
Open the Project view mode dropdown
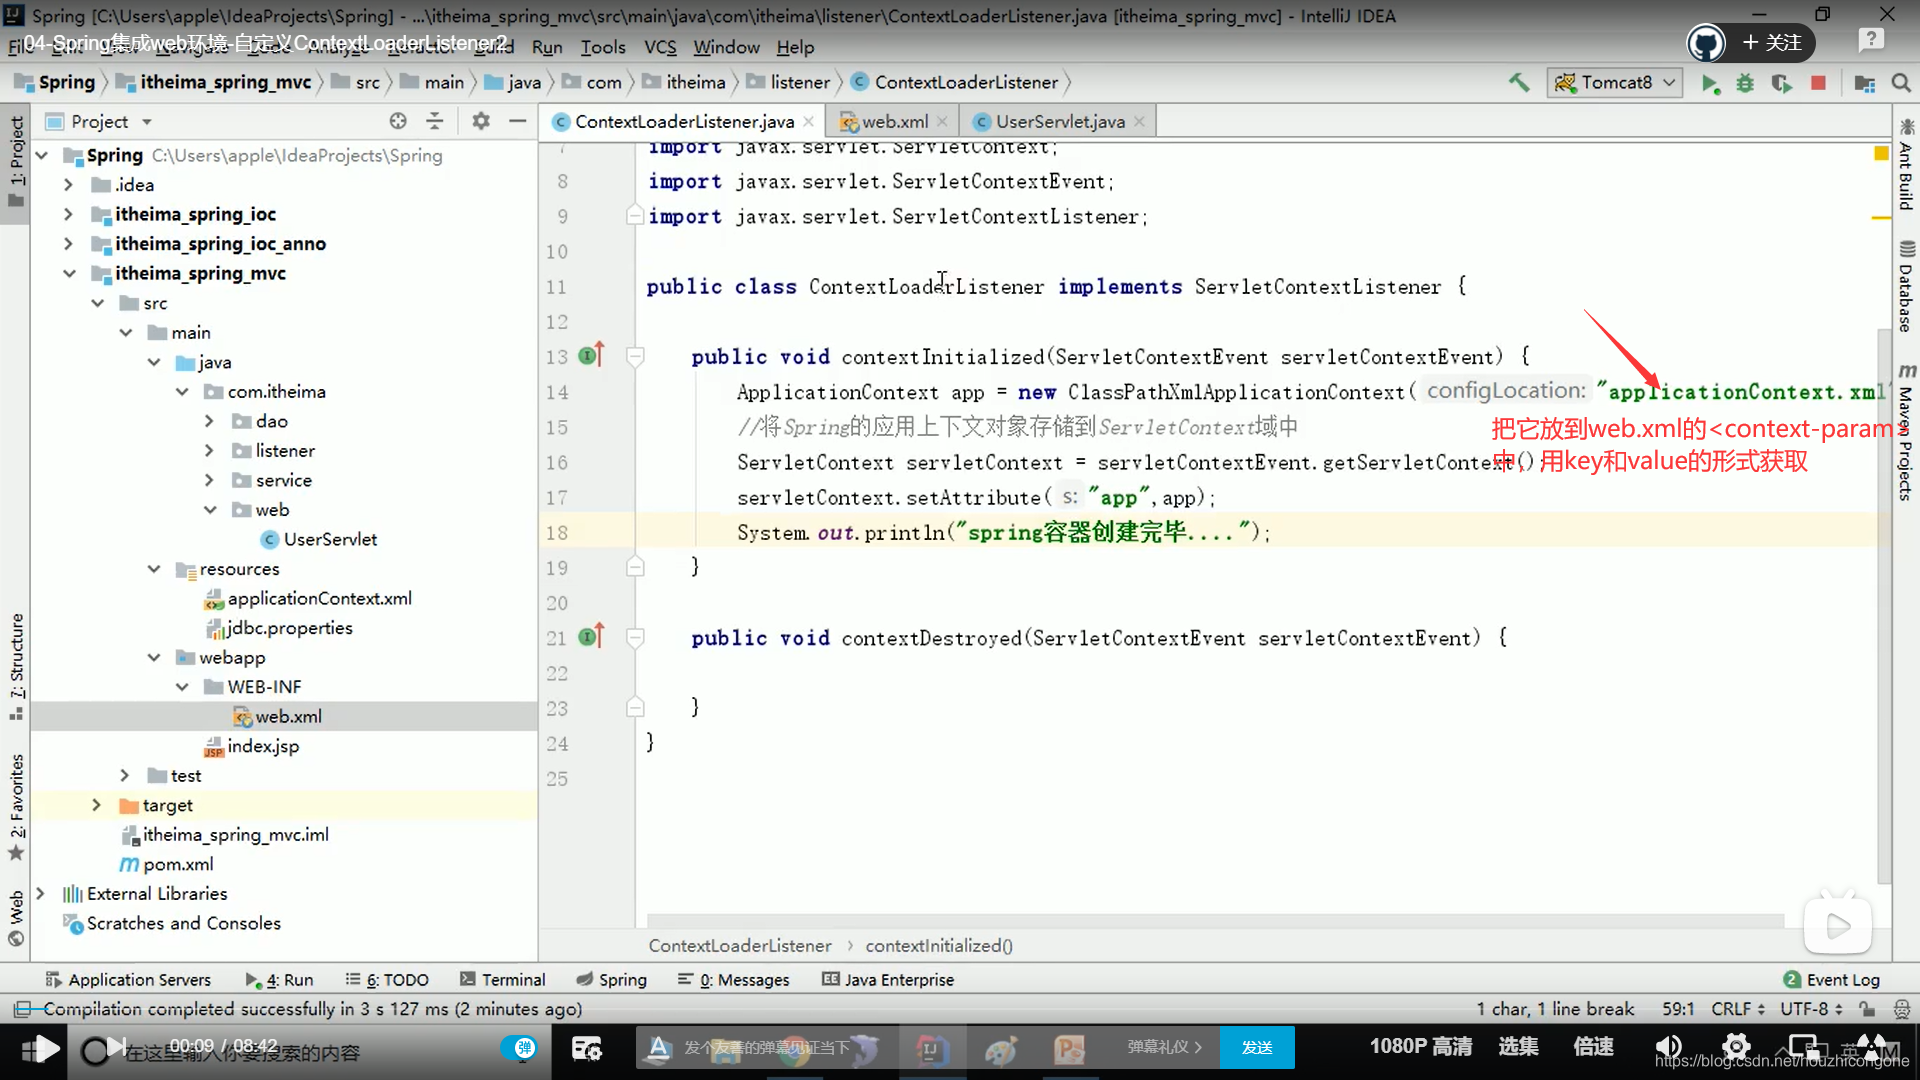[147, 122]
